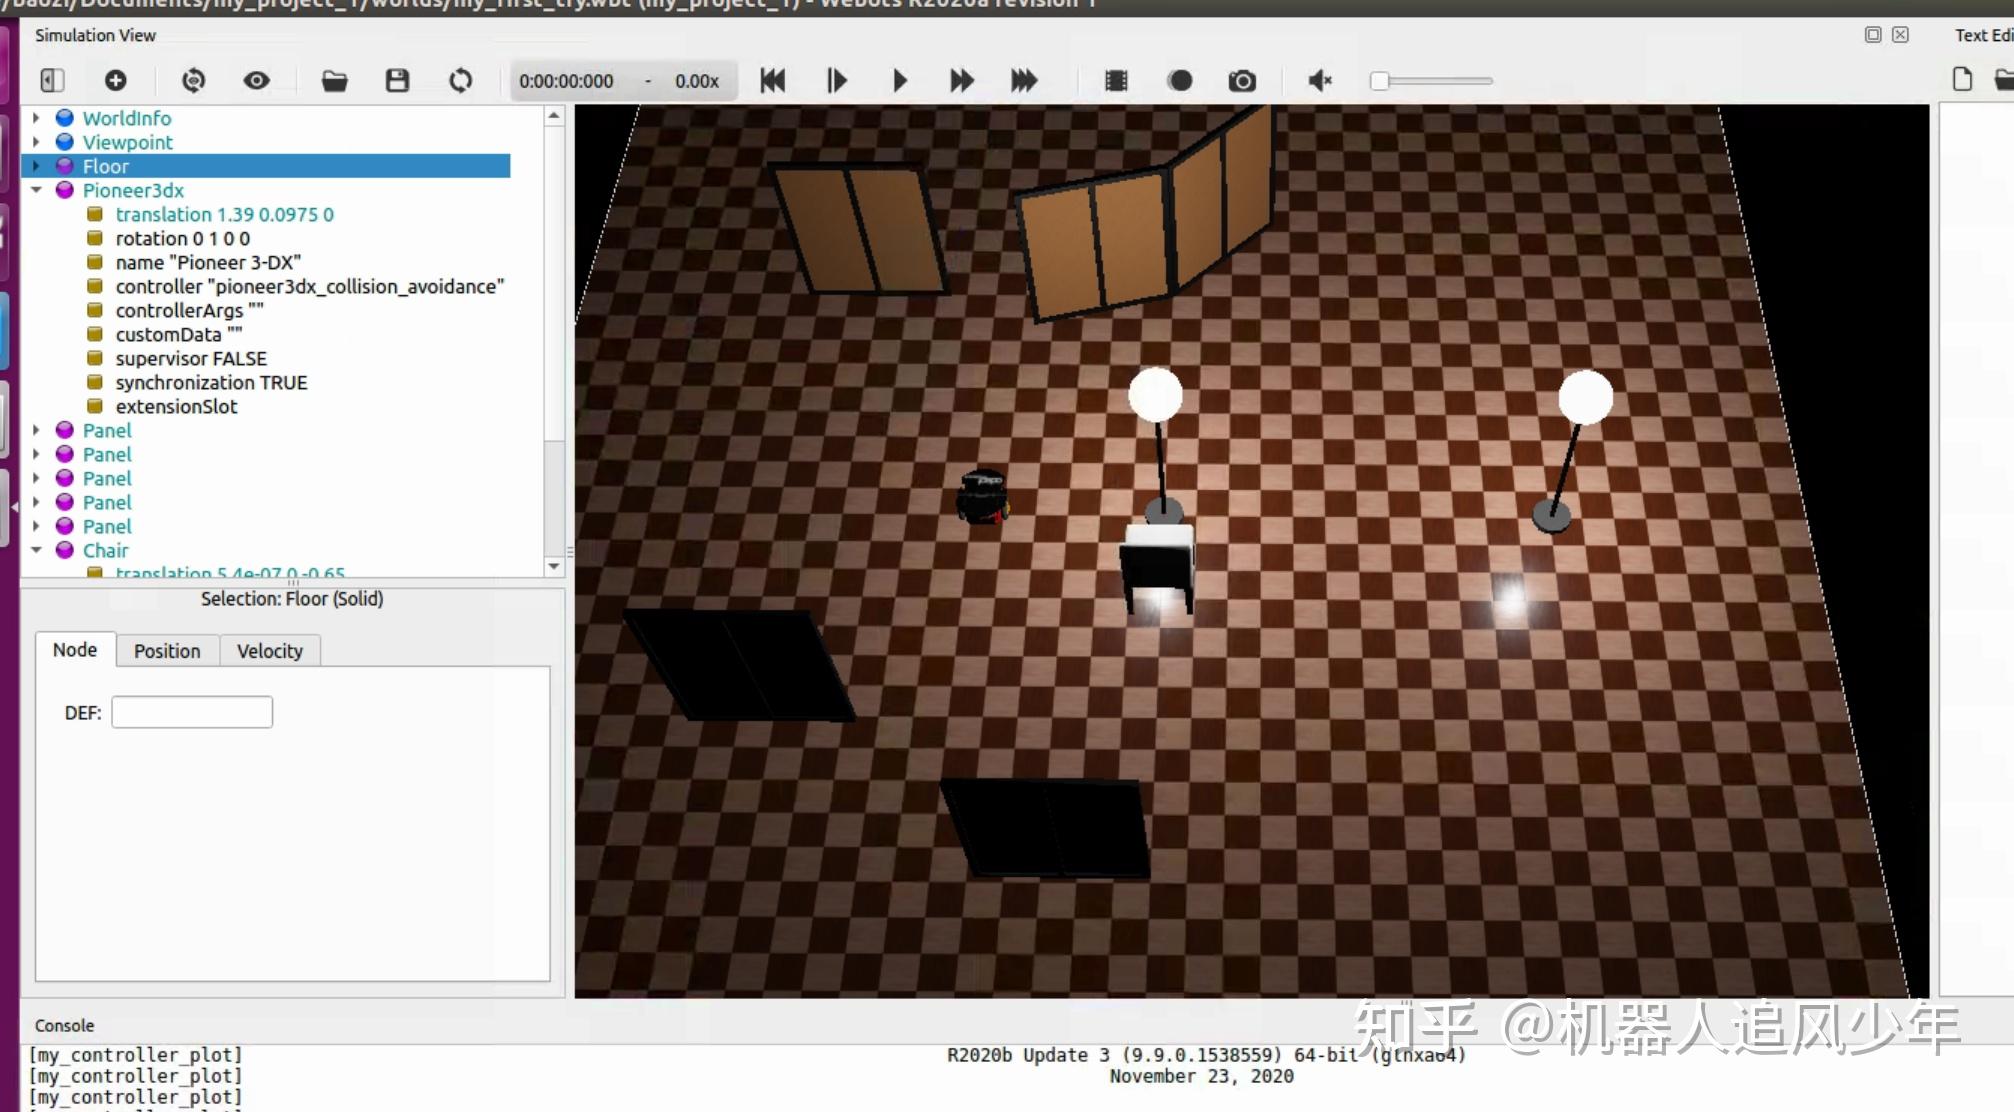
Task: Switch to the Velocity tab
Action: [269, 651]
